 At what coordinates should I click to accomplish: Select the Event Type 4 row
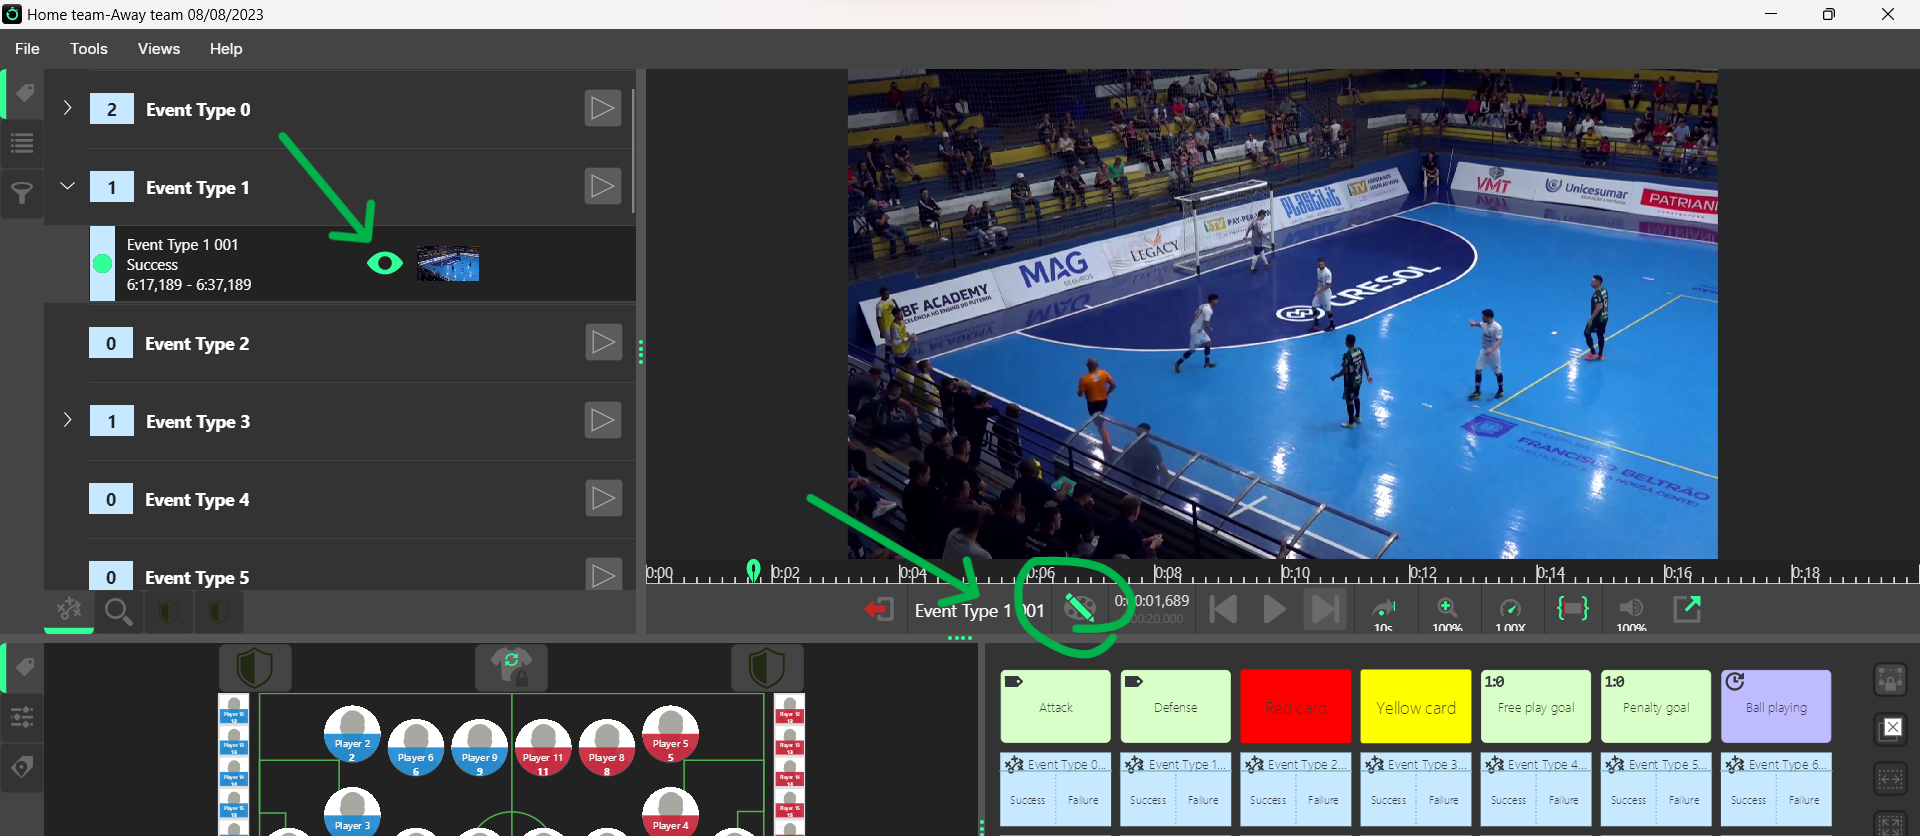pos(340,499)
